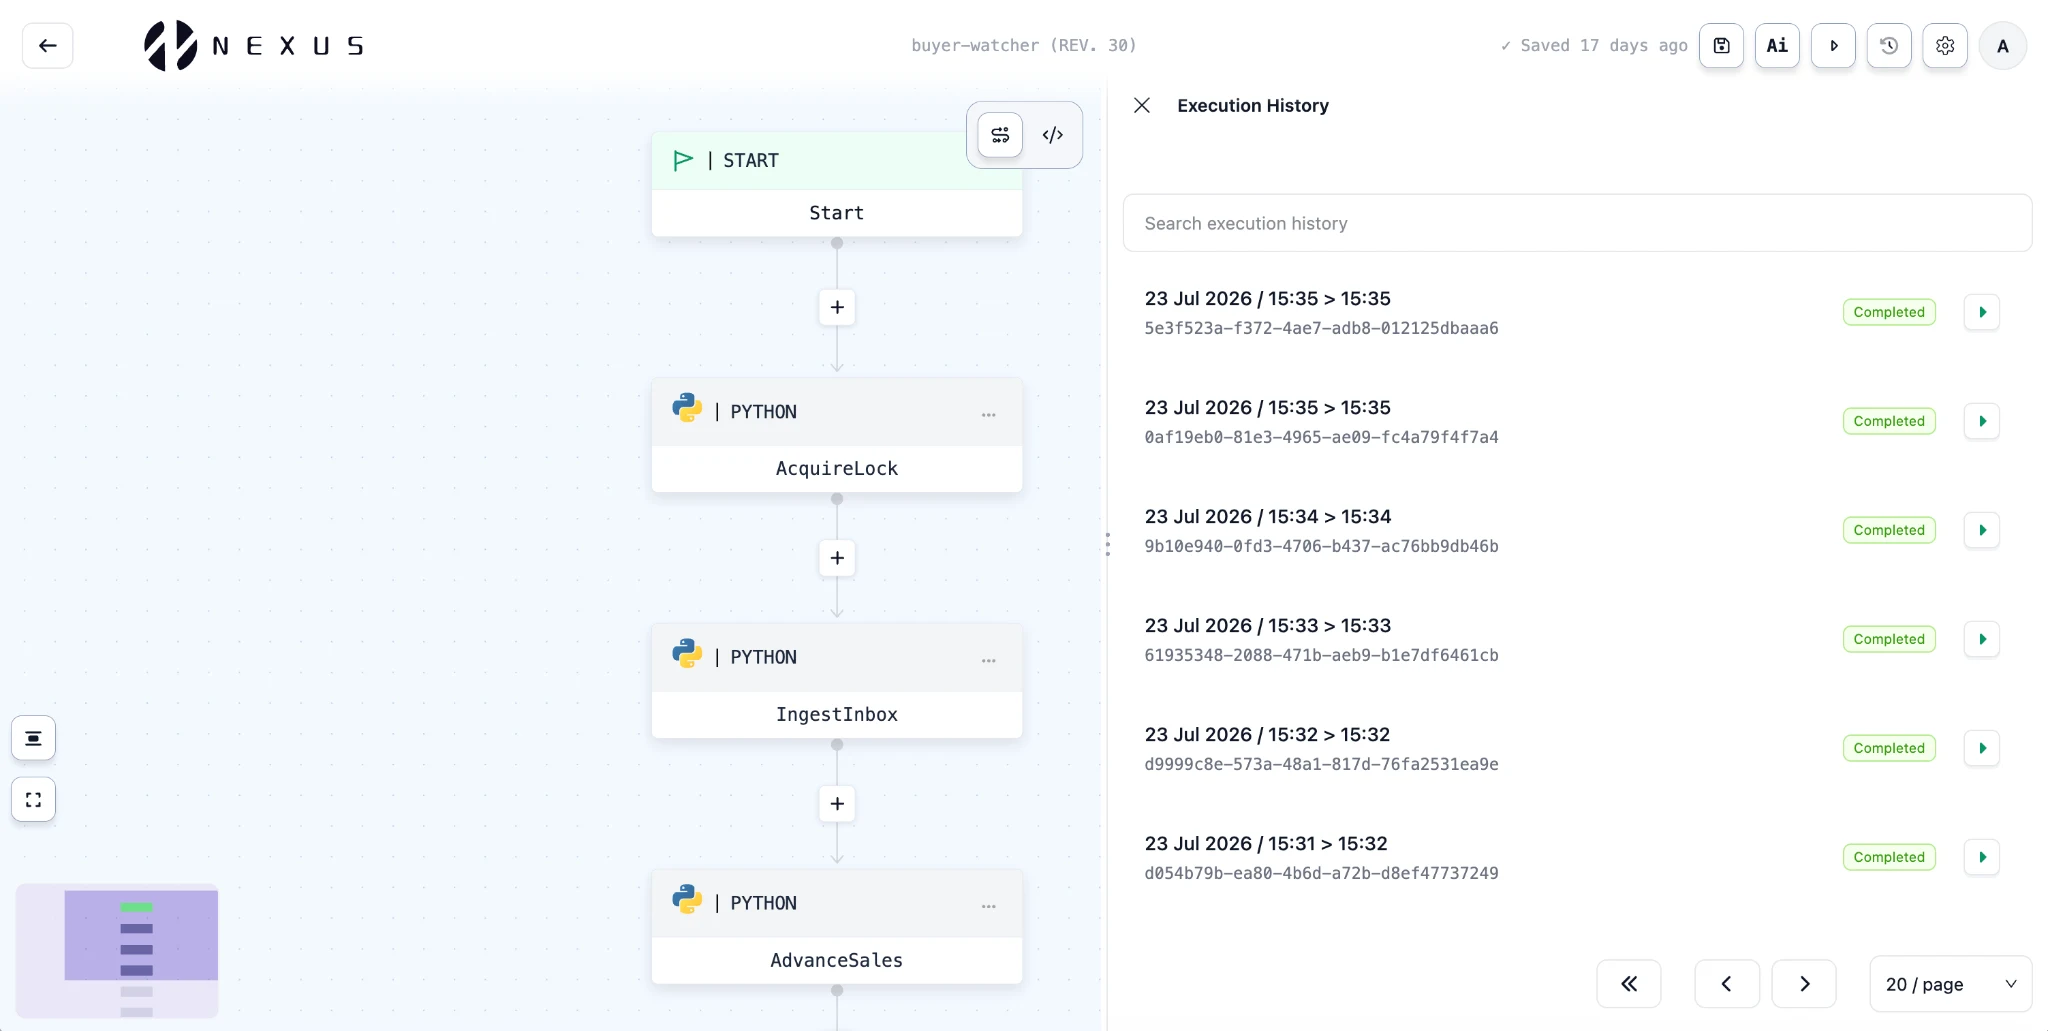
Task: Fit canvas to screen icon
Action: (x=33, y=800)
